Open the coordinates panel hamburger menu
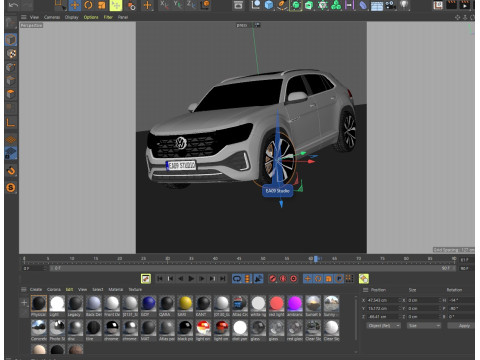The width and height of the screenshot is (480, 360). [365, 290]
